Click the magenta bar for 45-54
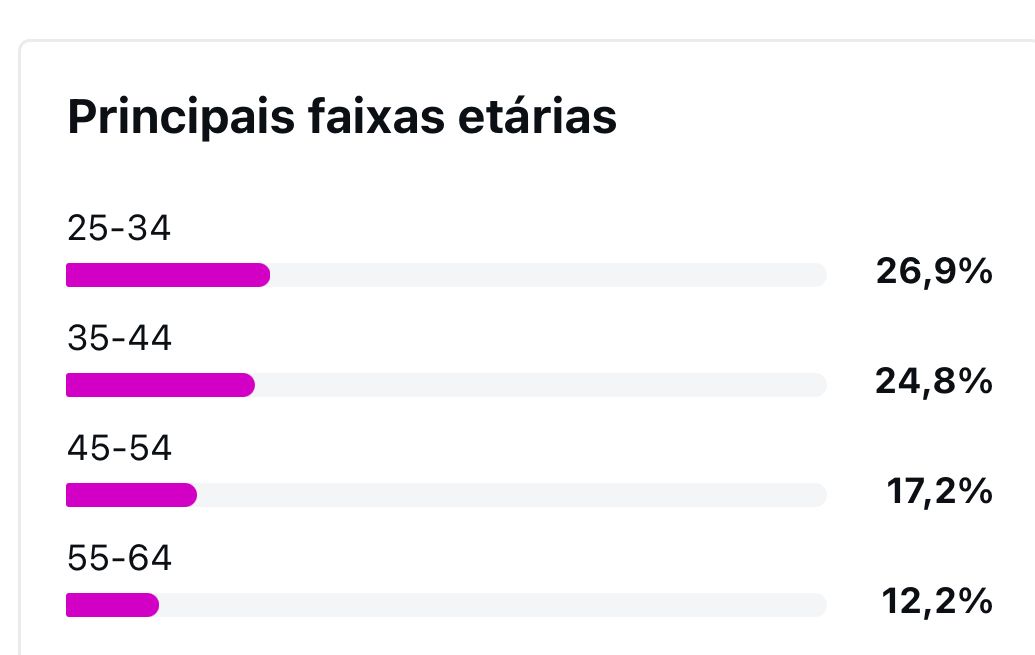 click(131, 495)
